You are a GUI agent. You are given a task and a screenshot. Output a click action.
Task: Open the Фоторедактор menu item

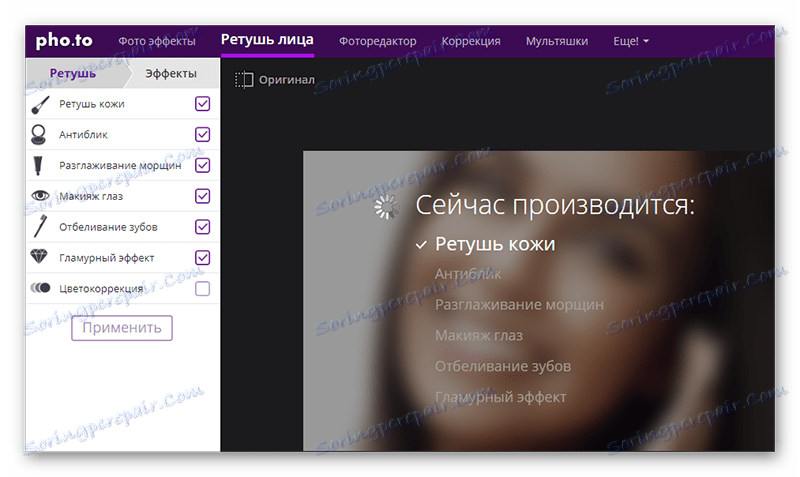[x=378, y=41]
